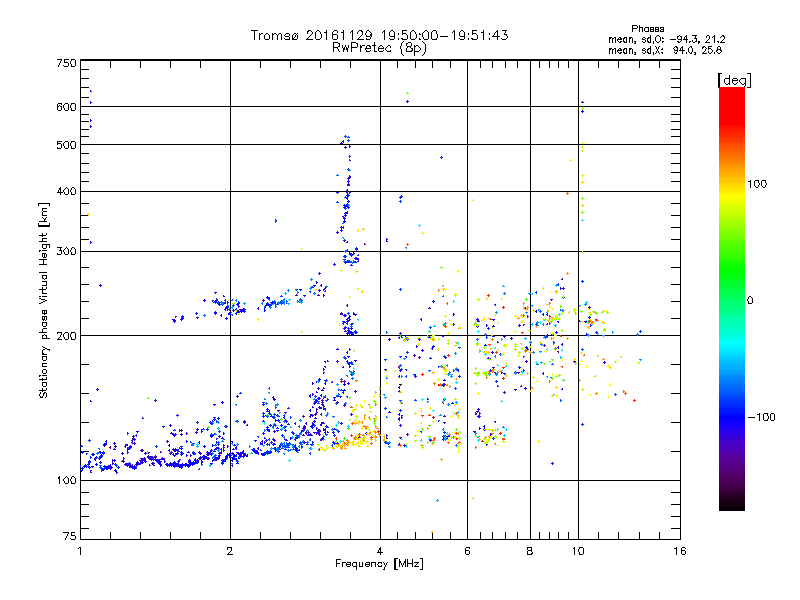Click the x-axis label "16"
The height and width of the screenshot is (600, 800).
pyautogui.click(x=680, y=551)
